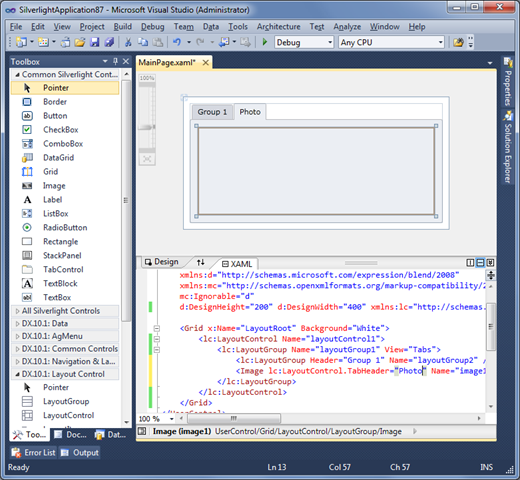Collapse the pane with the rightmost view button
The image size is (520, 480).
pyautogui.click(x=490, y=263)
